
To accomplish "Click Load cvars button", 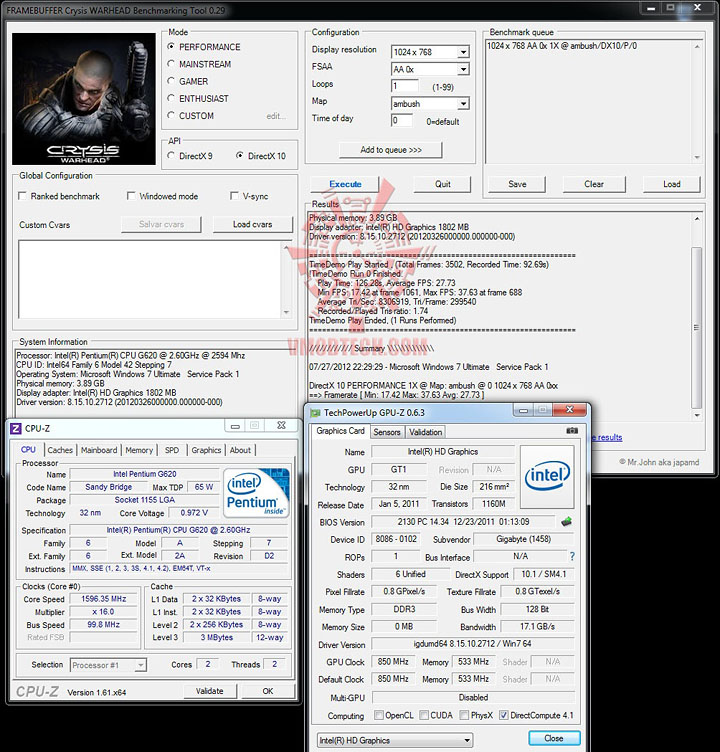I will (x=252, y=224).
